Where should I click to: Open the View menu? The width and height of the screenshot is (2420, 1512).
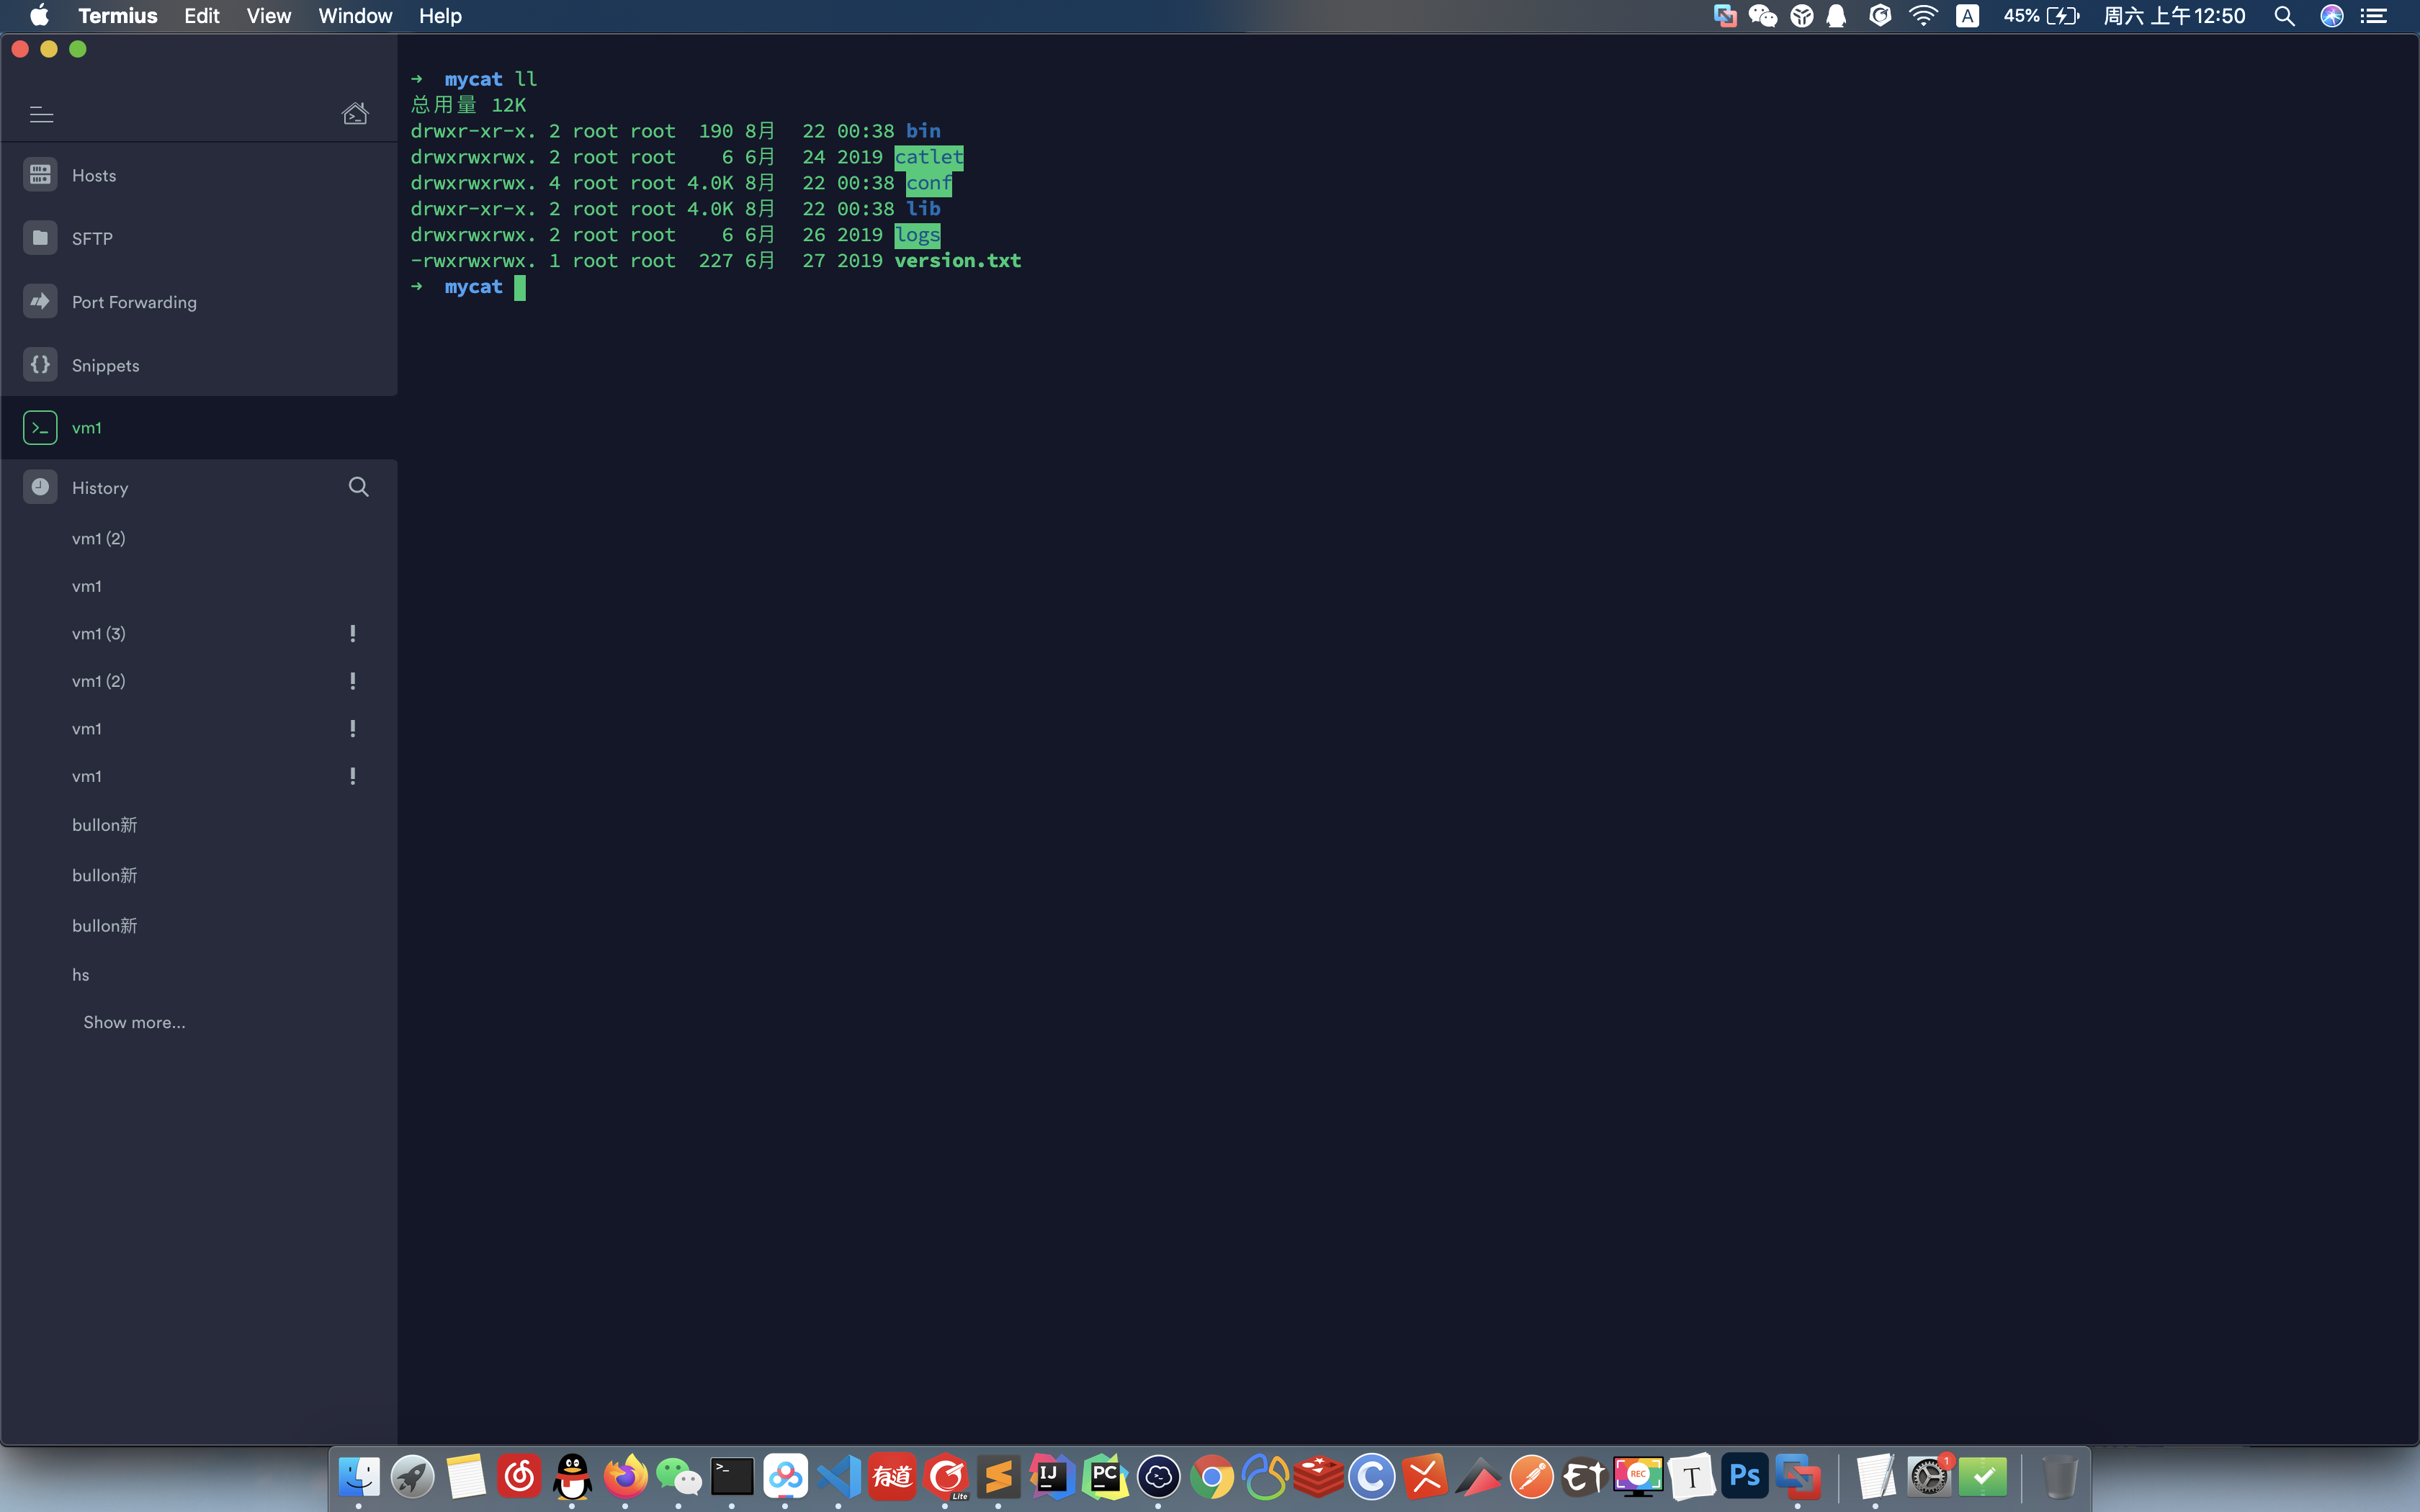(x=268, y=15)
